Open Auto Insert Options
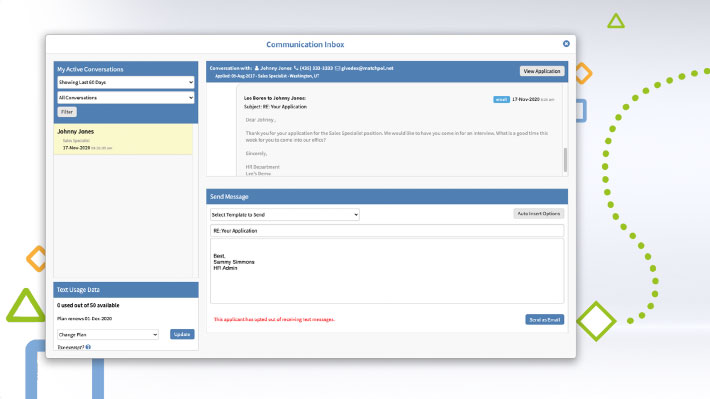This screenshot has height=399, width=710. tap(538, 214)
